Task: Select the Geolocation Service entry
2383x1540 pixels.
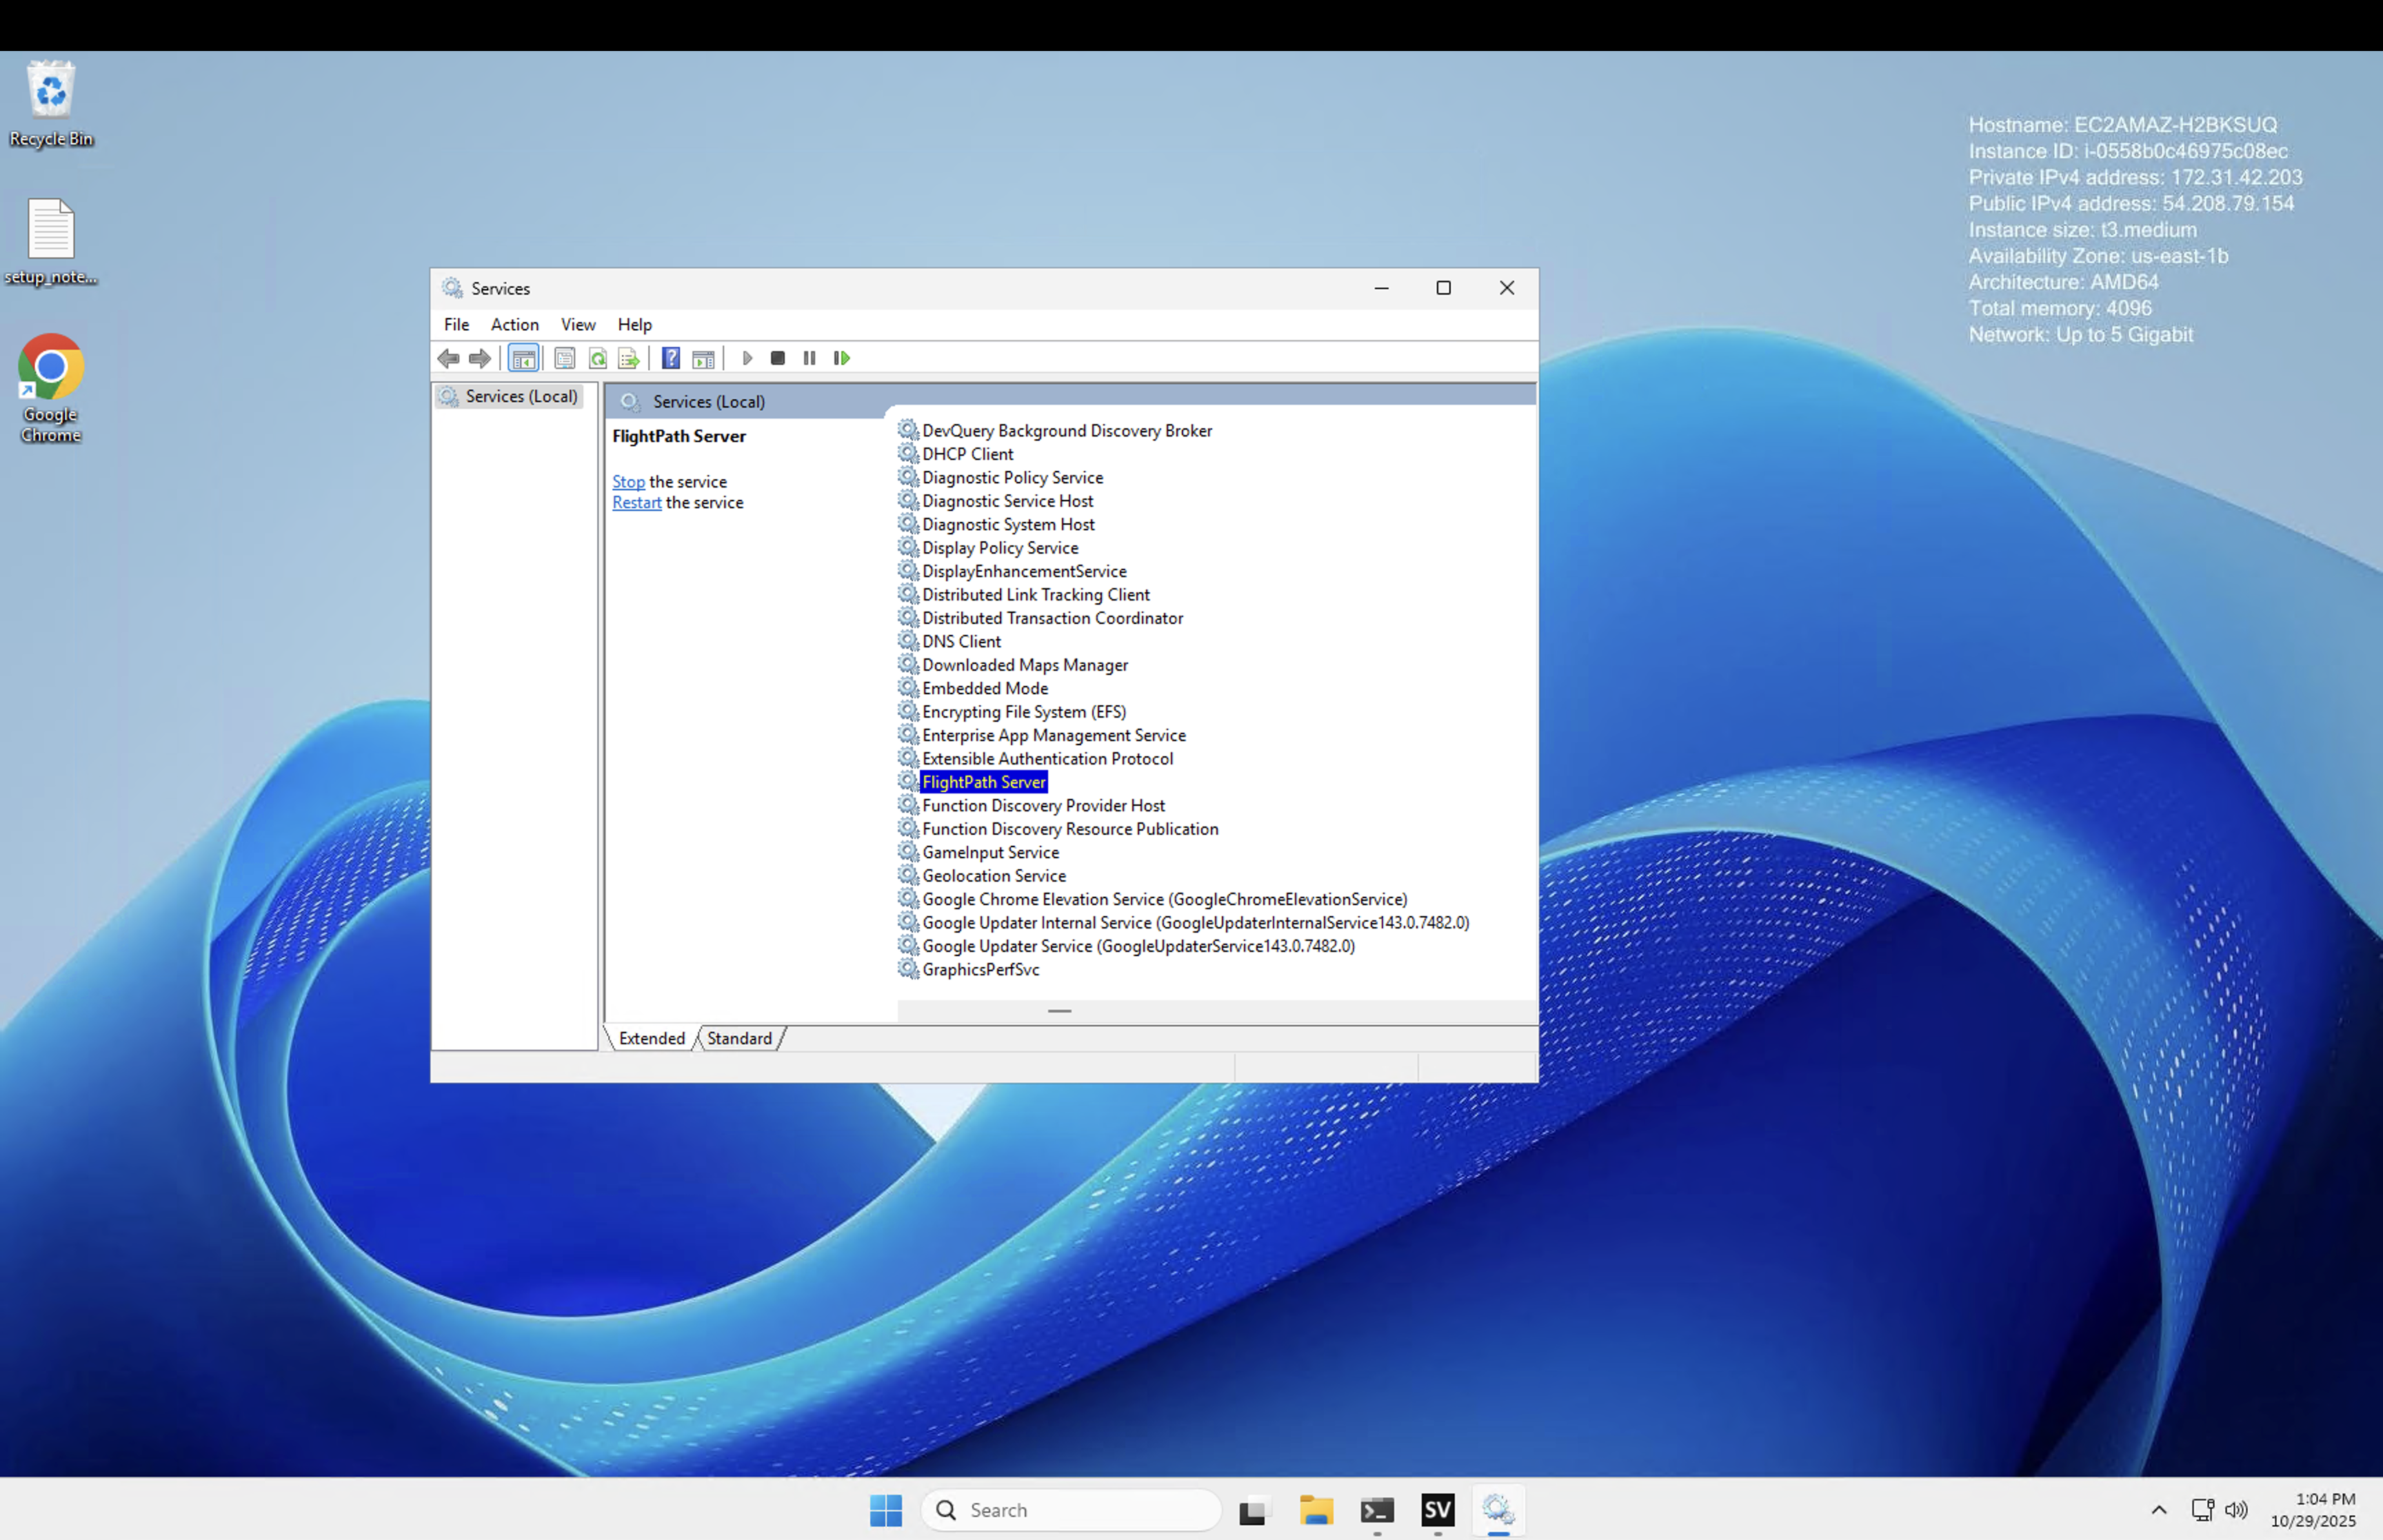Action: click(x=993, y=876)
